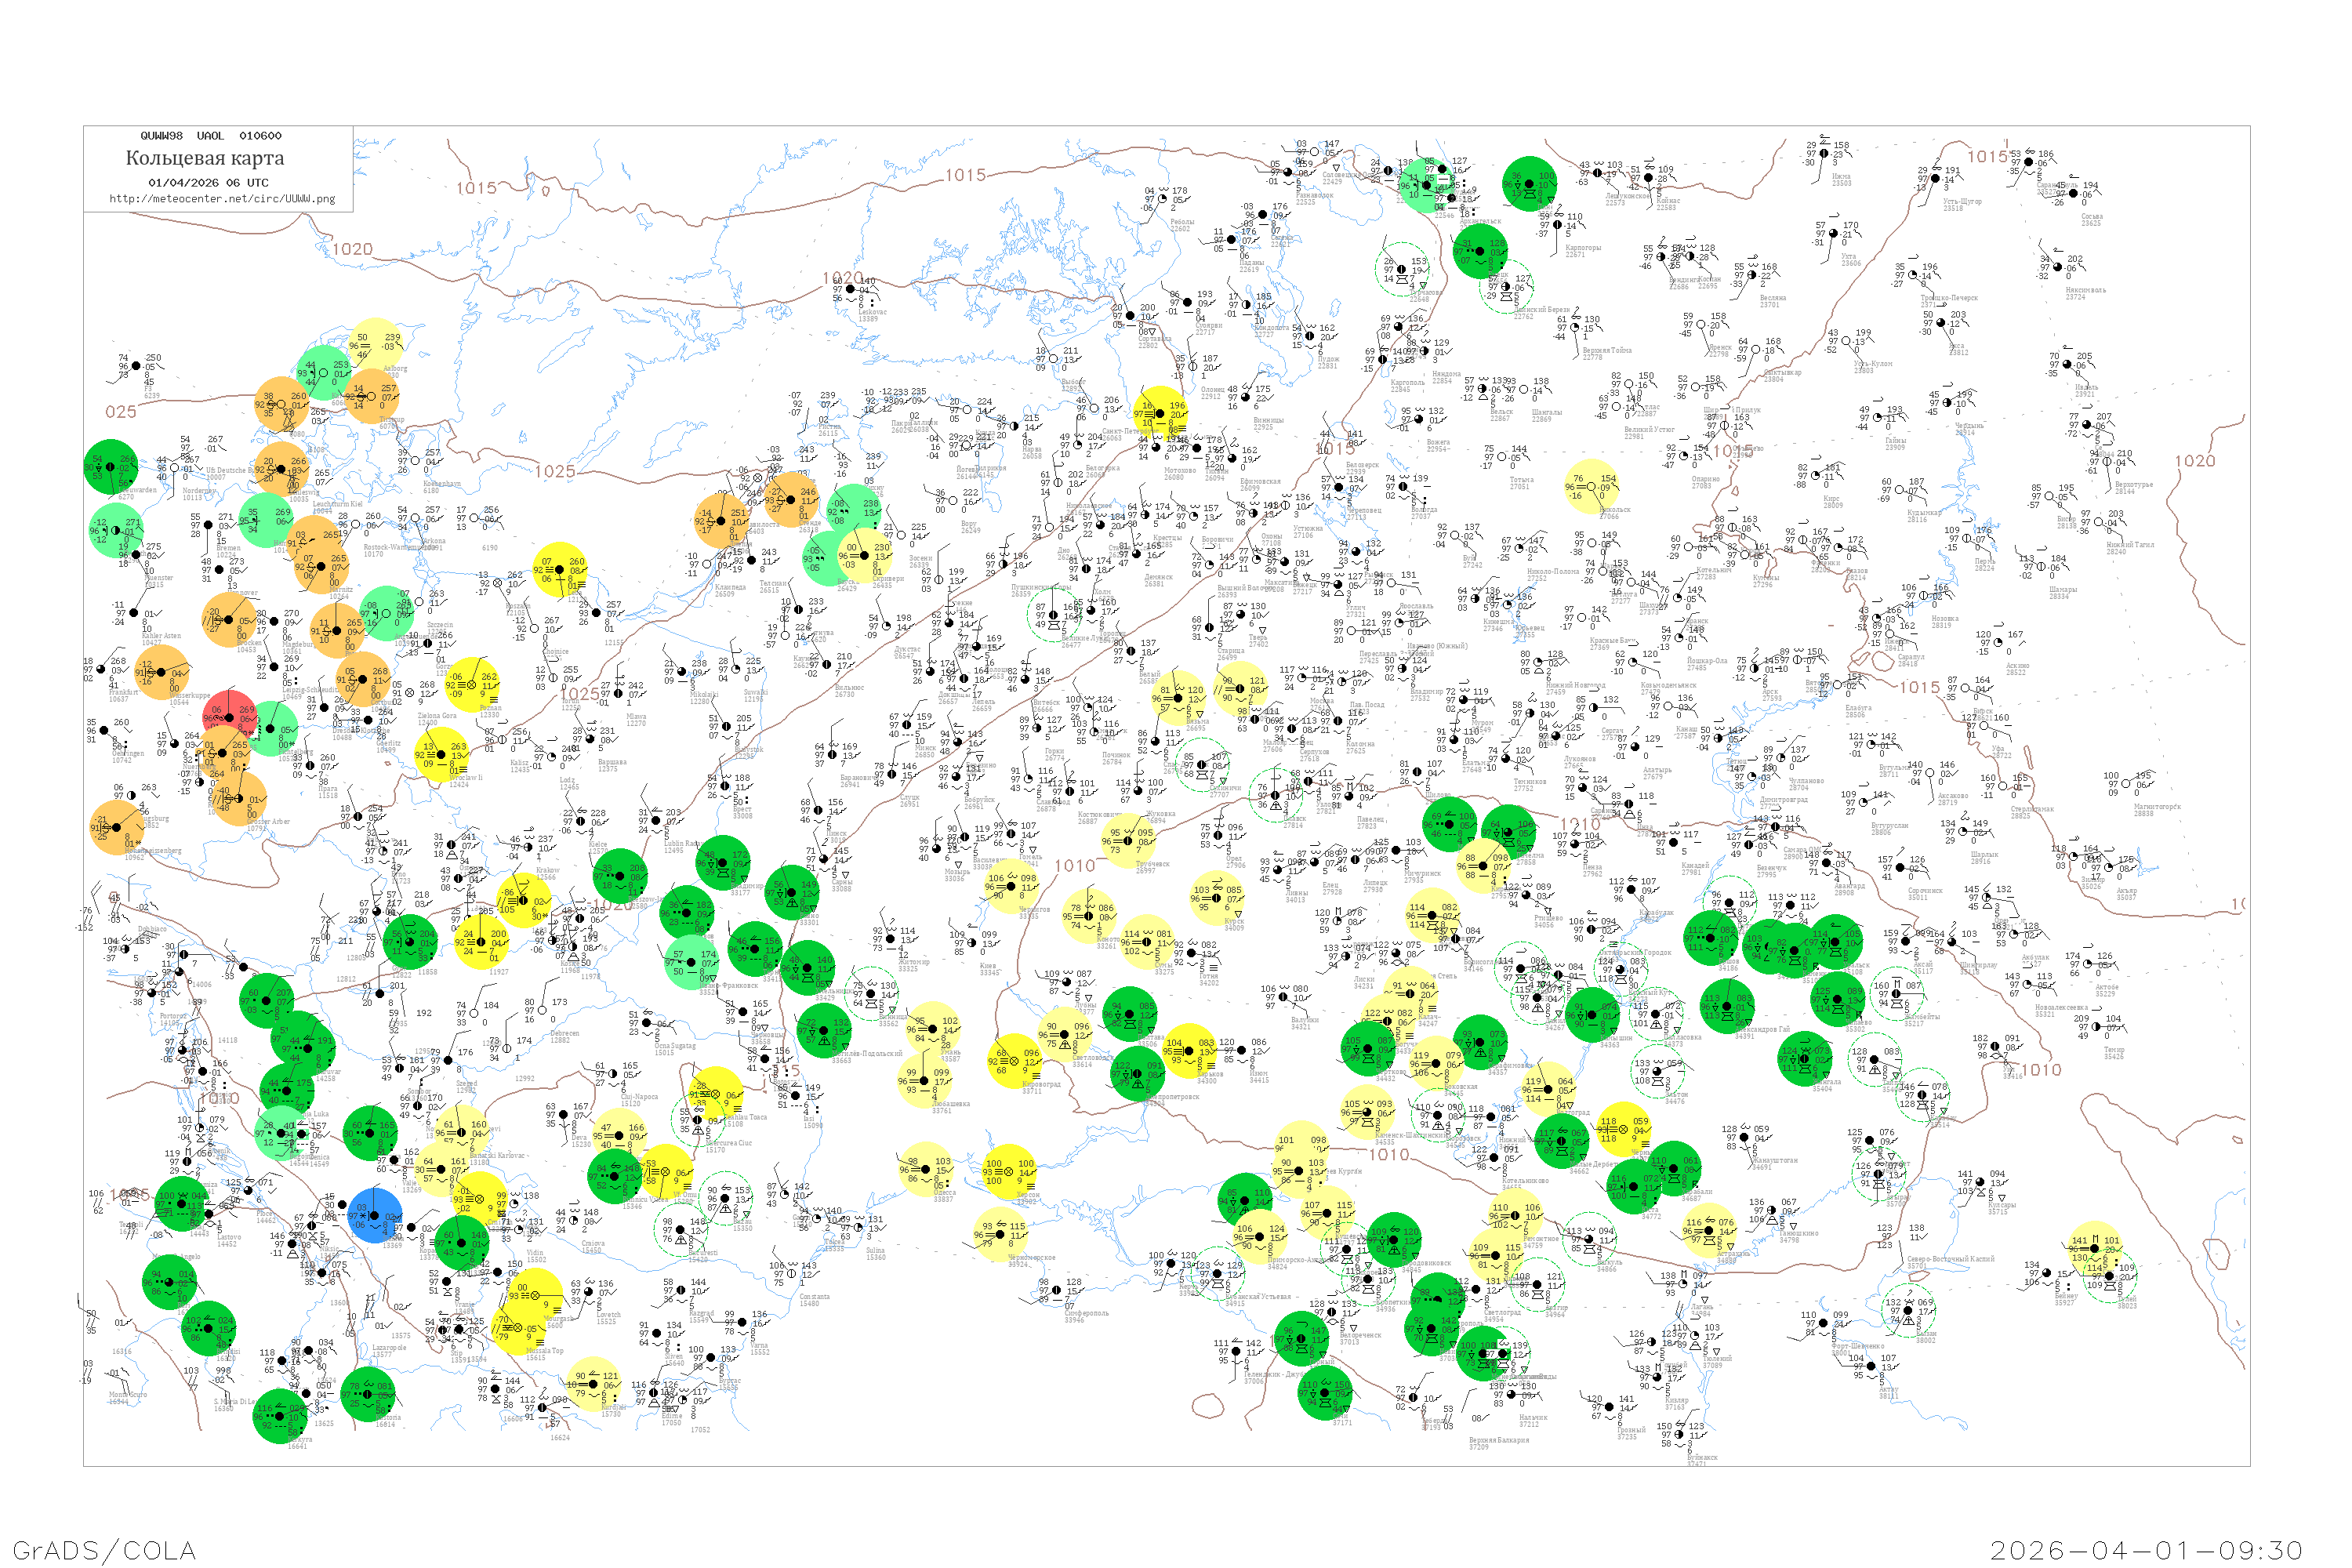Click pale yellow Aalborg station circle
2352x1568 pixels.
[x=375, y=345]
